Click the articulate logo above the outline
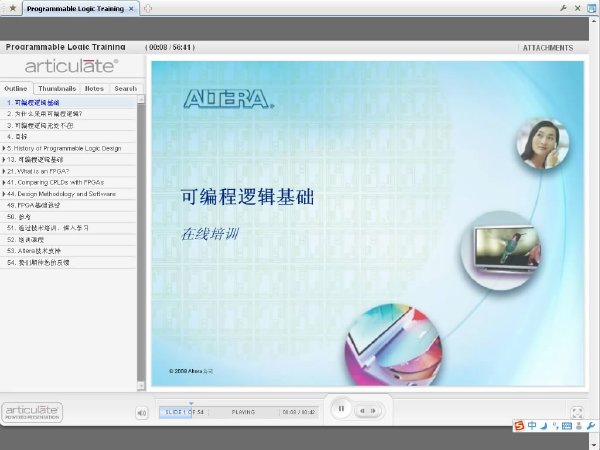Image resolution: width=600 pixels, height=450 pixels. tap(72, 66)
